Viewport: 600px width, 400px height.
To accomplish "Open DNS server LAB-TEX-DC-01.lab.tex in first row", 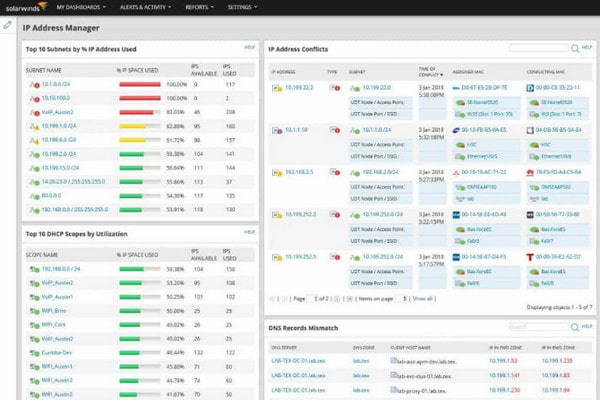I will [x=298, y=361].
